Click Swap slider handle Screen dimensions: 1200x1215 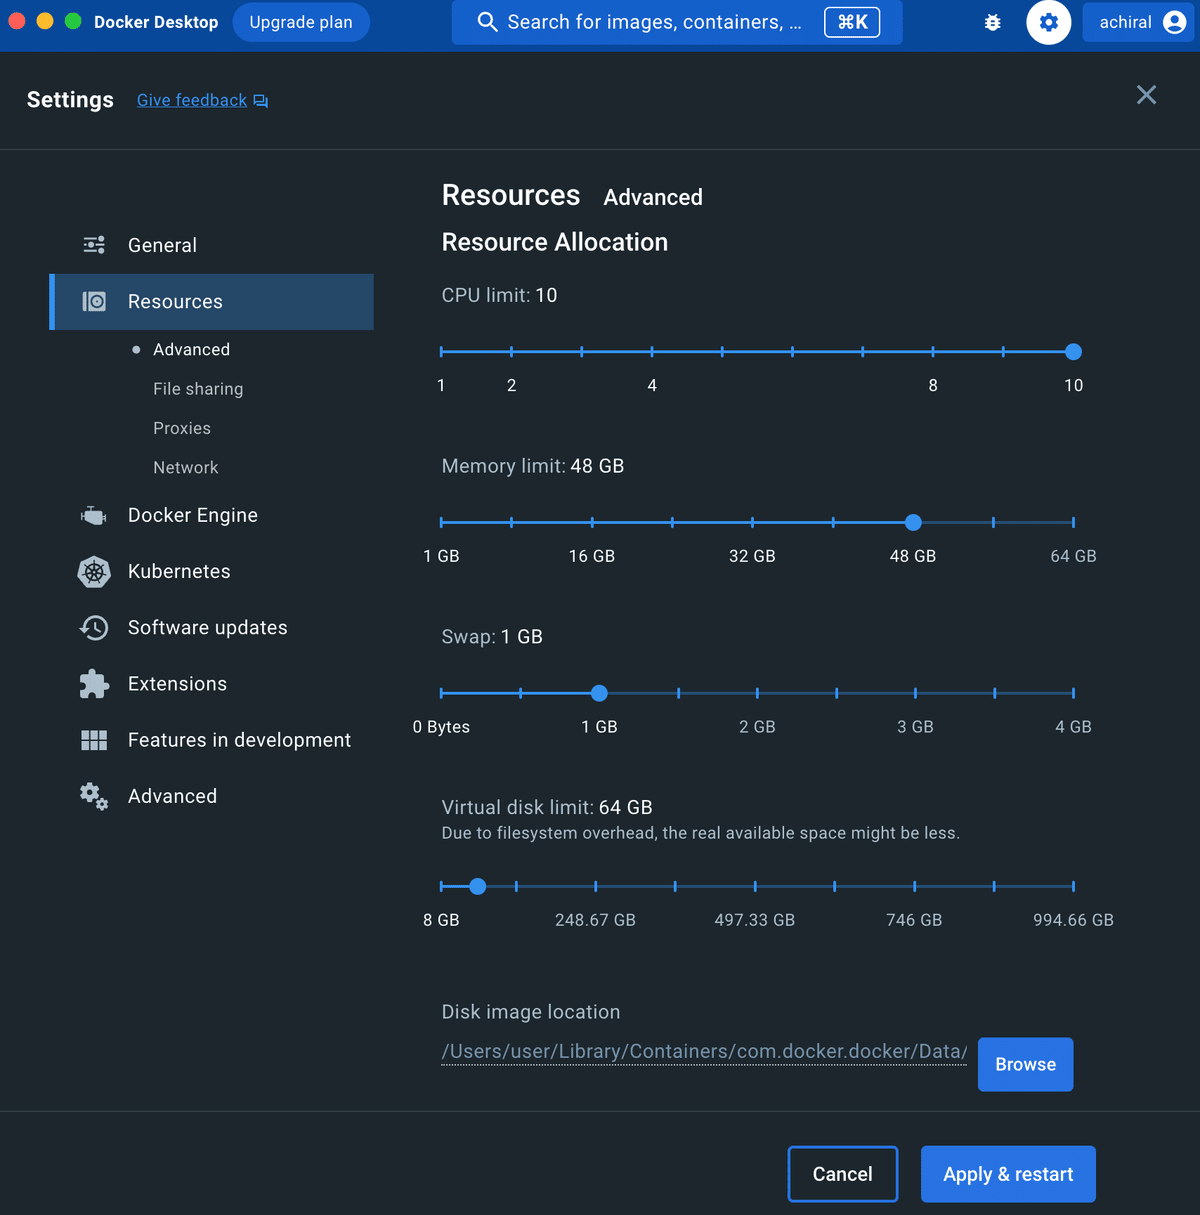(599, 693)
